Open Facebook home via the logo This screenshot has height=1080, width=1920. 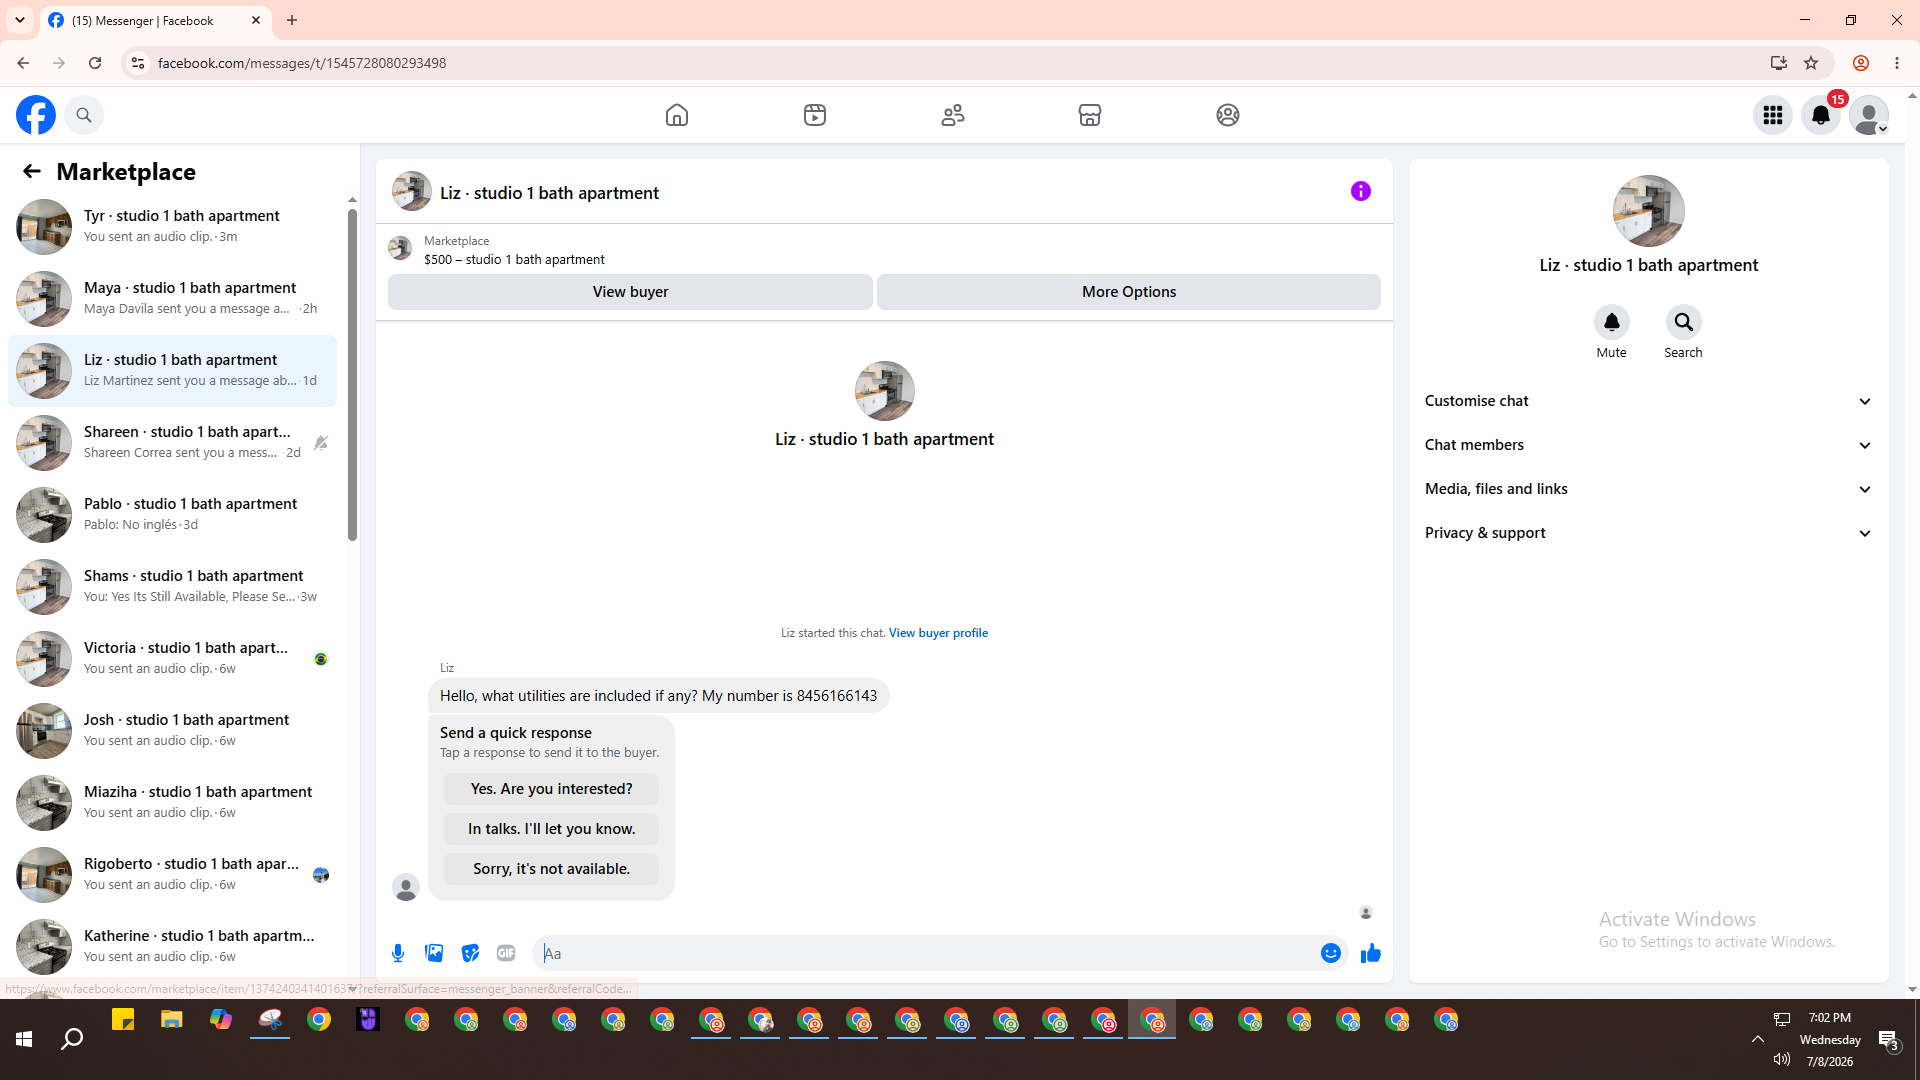click(x=36, y=115)
